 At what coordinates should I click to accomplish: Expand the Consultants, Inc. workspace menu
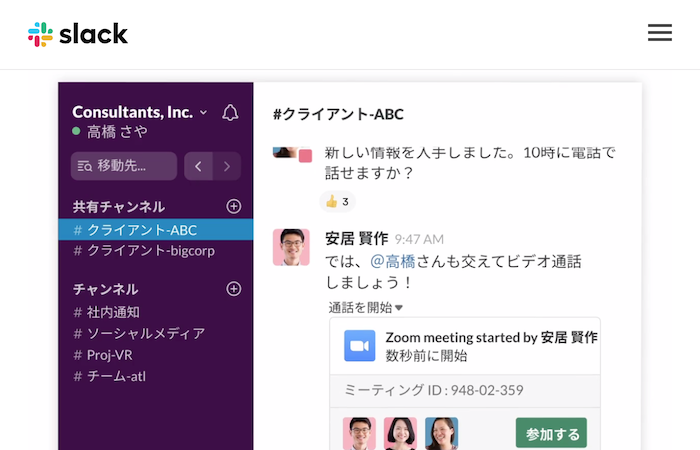(140, 112)
